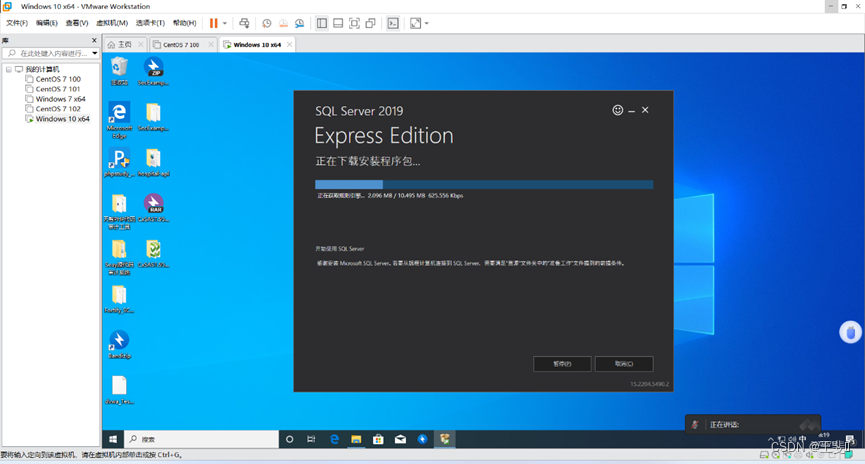Screen dimensions: 865x464
Task: Click the SQL installer taskbar icon
Action: coord(445,439)
